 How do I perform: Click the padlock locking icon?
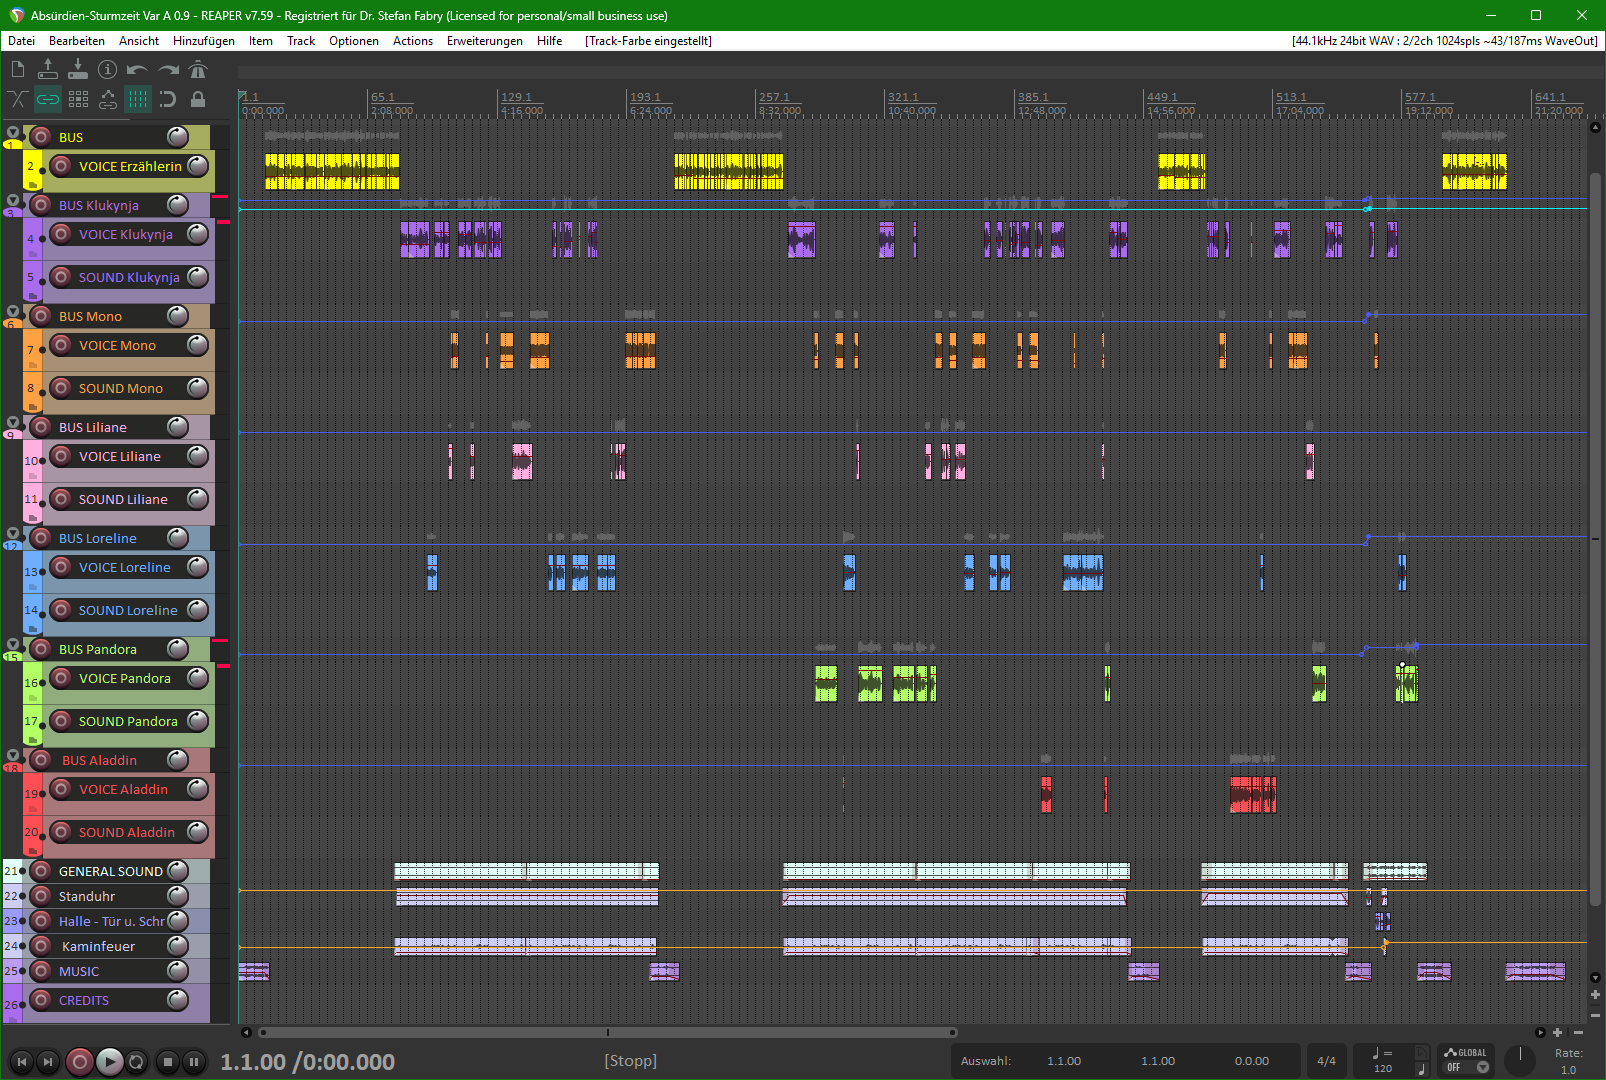click(x=198, y=99)
